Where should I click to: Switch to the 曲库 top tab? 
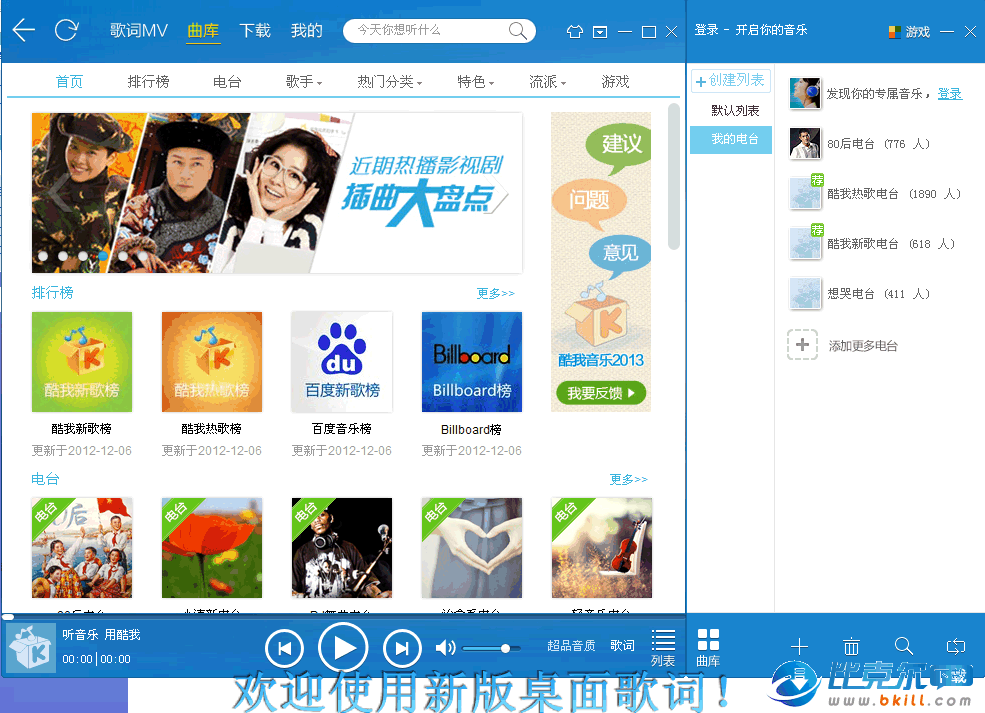click(203, 30)
